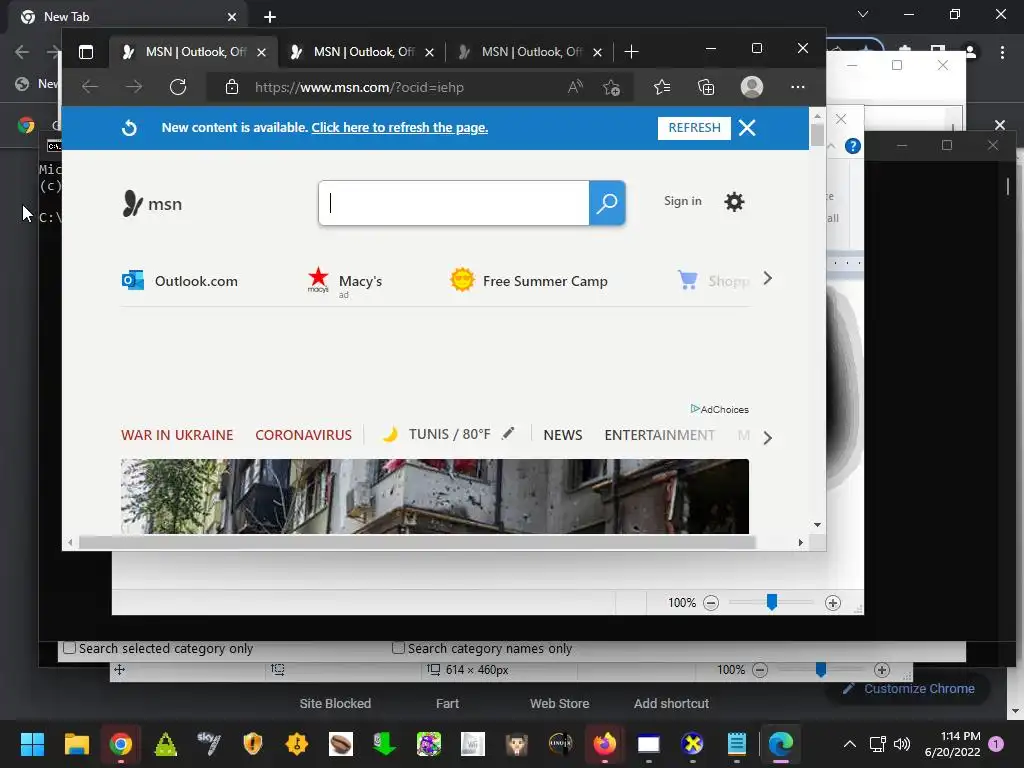Open Firefox from taskbar

(x=605, y=744)
